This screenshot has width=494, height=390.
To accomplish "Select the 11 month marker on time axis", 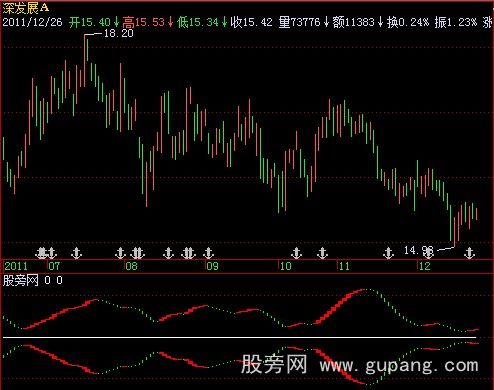I will coord(344,266).
